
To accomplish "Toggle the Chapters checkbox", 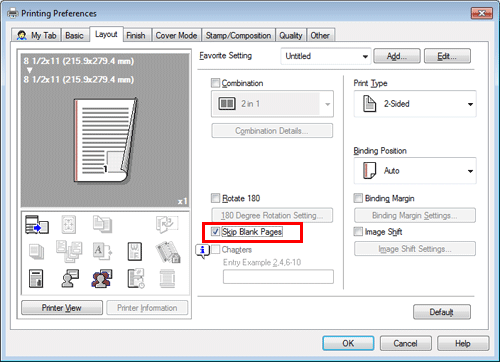I will click(x=215, y=249).
